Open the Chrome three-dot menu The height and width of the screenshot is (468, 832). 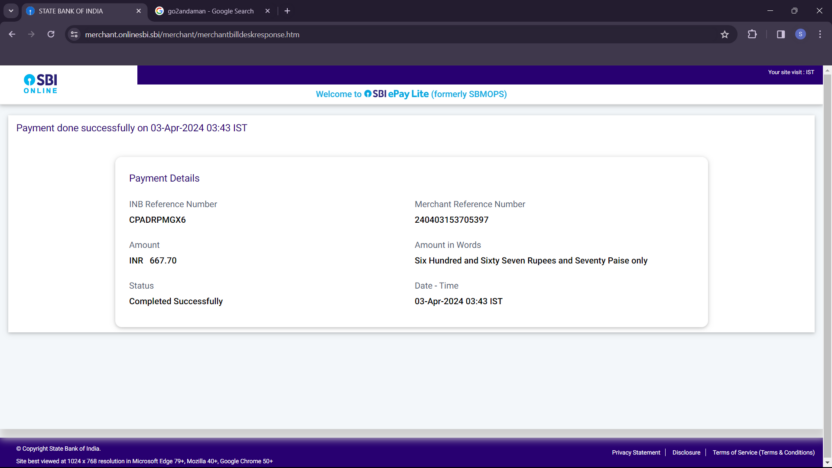coord(820,34)
